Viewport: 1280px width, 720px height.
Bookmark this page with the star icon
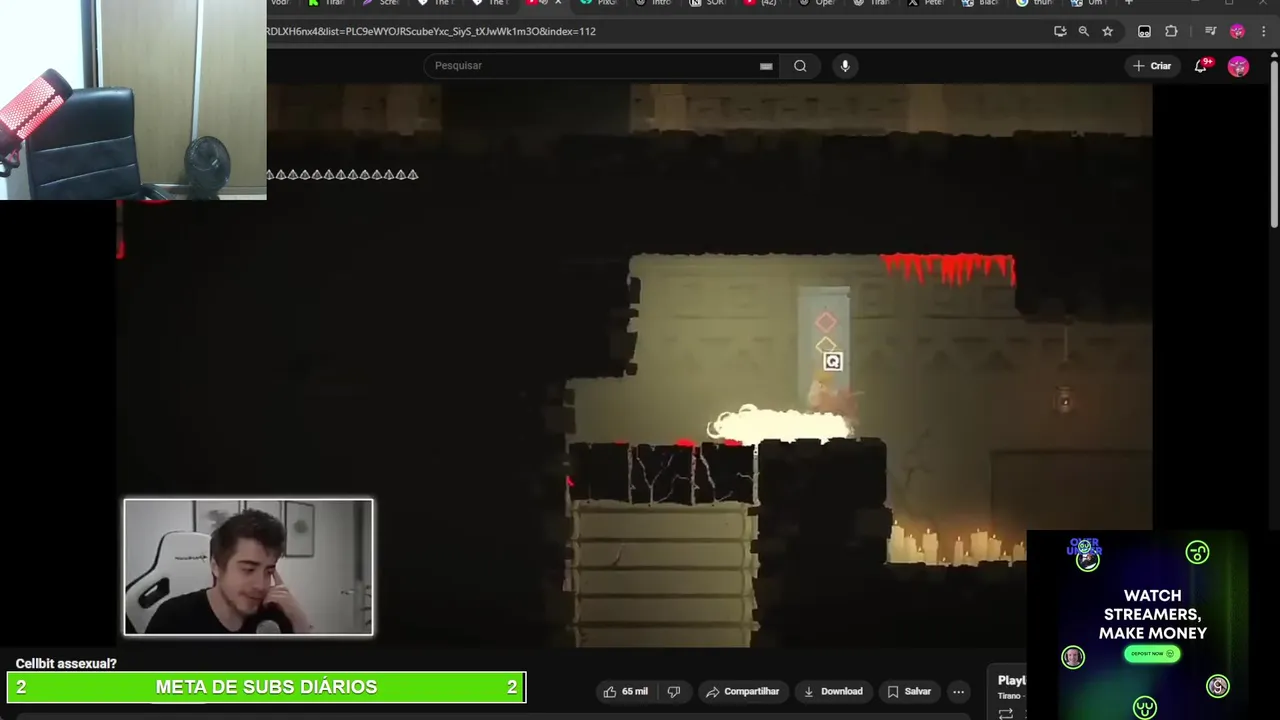pyautogui.click(x=1107, y=31)
